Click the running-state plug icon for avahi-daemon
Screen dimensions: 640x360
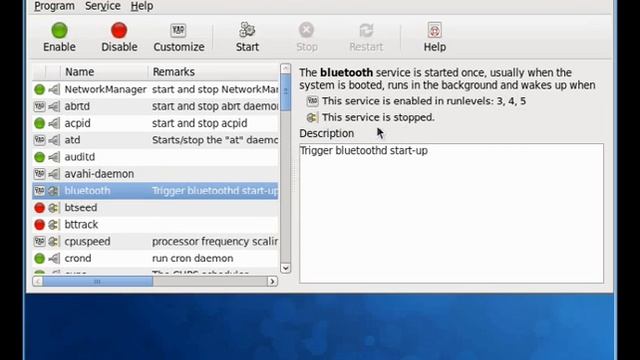pyautogui.click(x=54, y=174)
